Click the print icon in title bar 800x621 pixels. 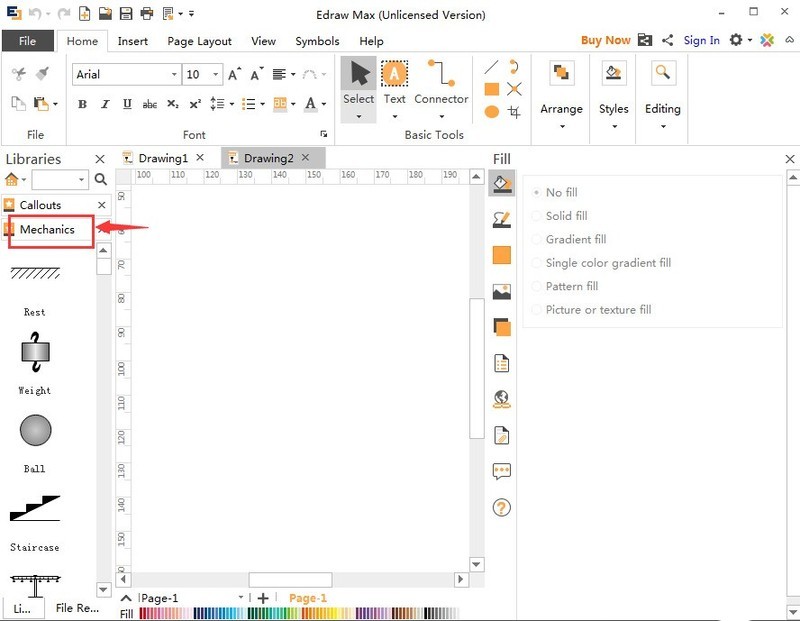(x=147, y=14)
